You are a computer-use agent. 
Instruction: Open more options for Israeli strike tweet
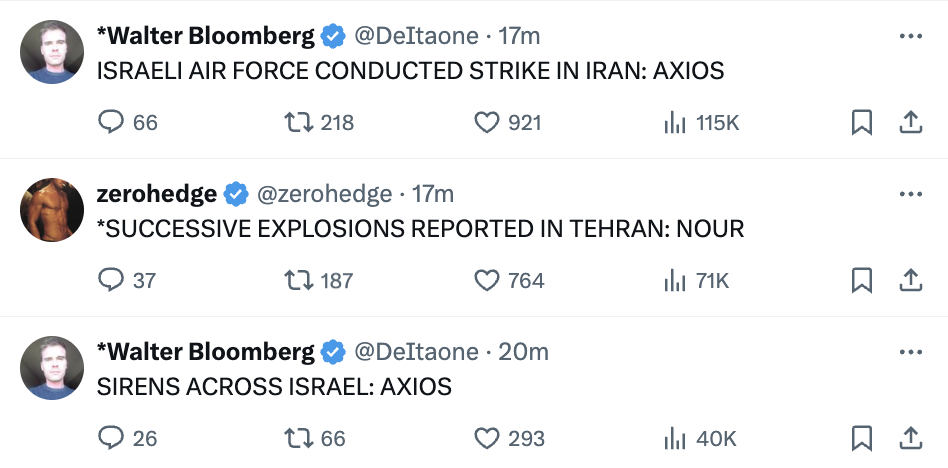[910, 36]
